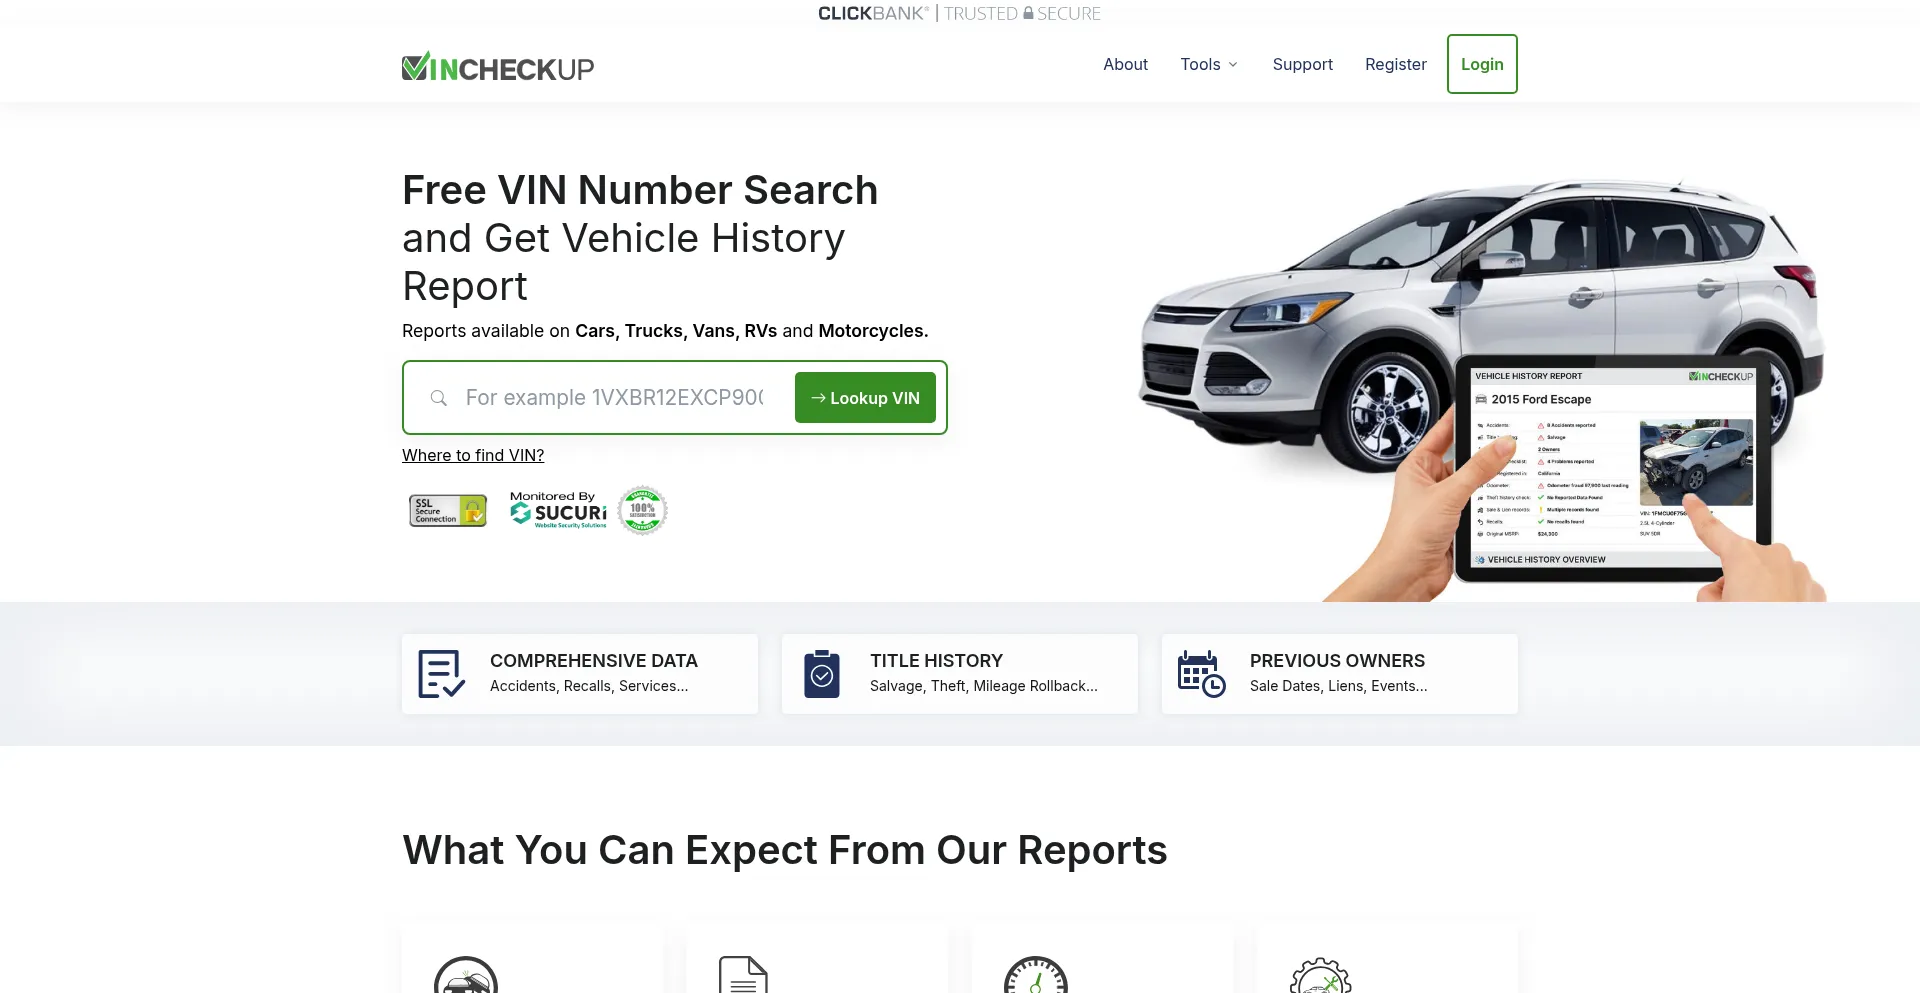
Task: Click the Comprehensive Data document icon
Action: (x=441, y=674)
